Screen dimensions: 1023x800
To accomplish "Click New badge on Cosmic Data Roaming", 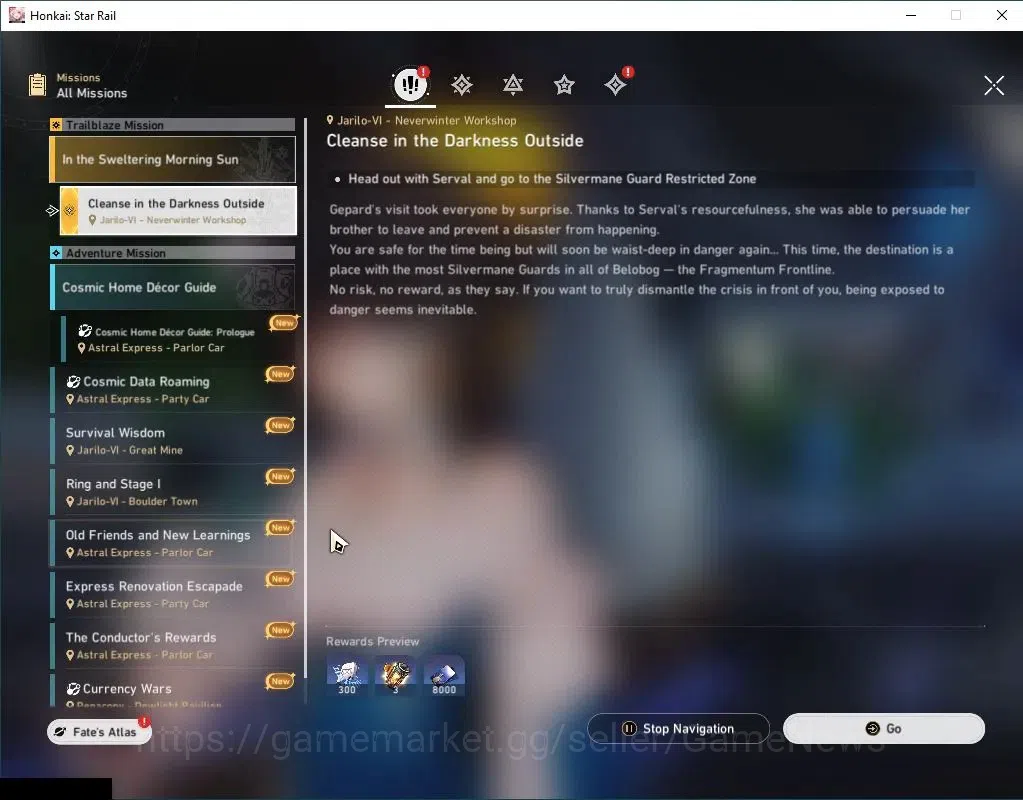I will click(281, 374).
